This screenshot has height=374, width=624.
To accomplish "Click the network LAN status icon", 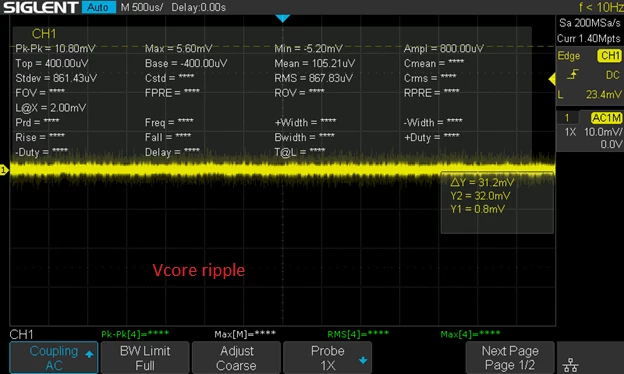I will tap(571, 364).
